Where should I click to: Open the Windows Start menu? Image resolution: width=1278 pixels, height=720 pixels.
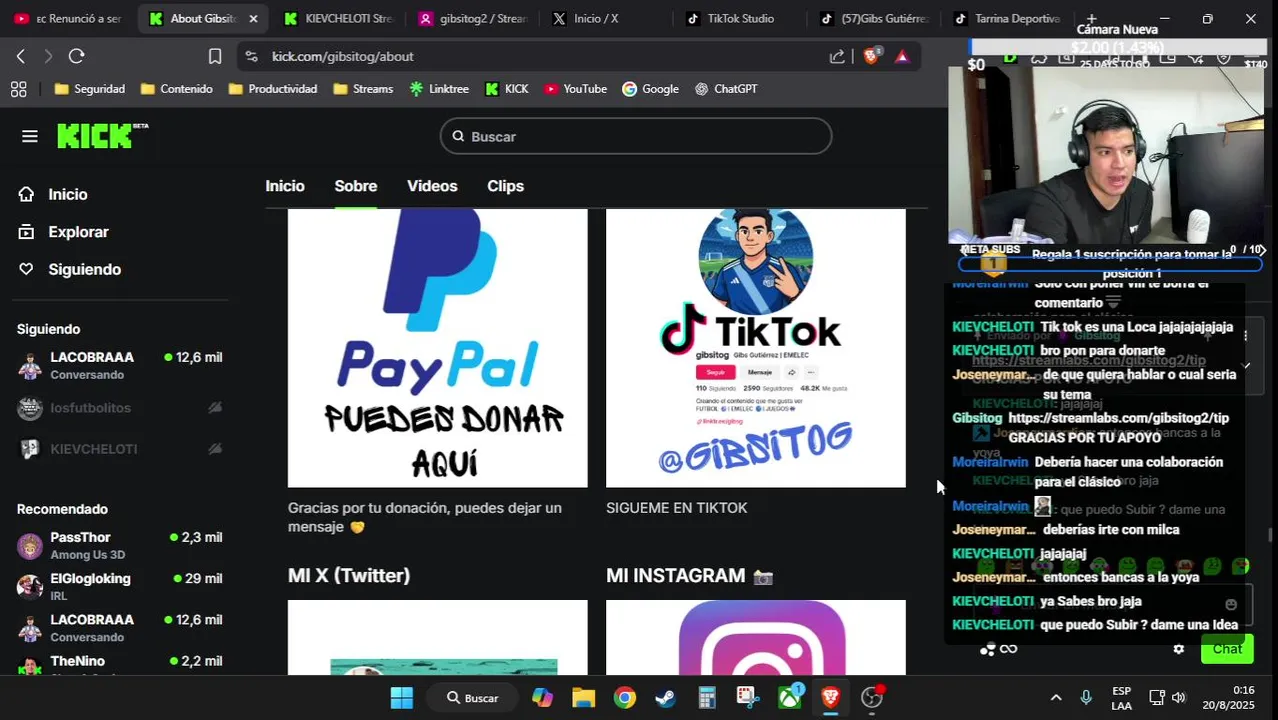coord(401,697)
